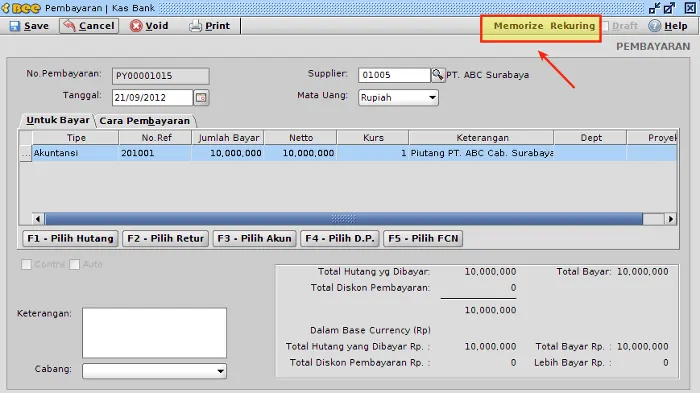
Task: Click the shrink window icon in title bar
Action: (x=654, y=8)
